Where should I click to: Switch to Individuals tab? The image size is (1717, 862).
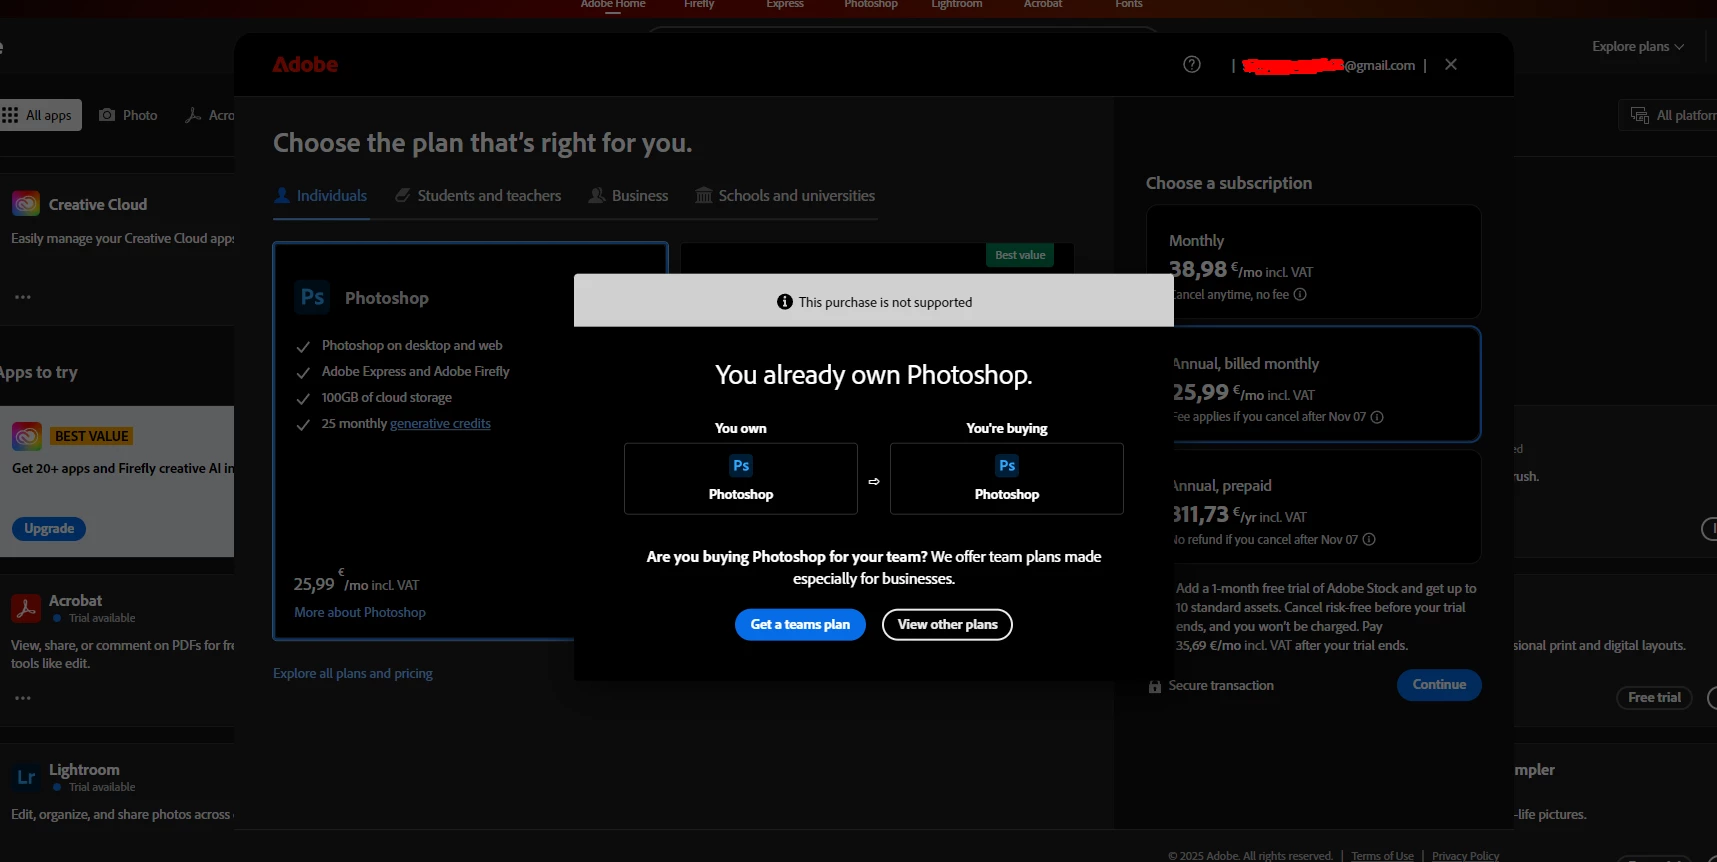(321, 196)
